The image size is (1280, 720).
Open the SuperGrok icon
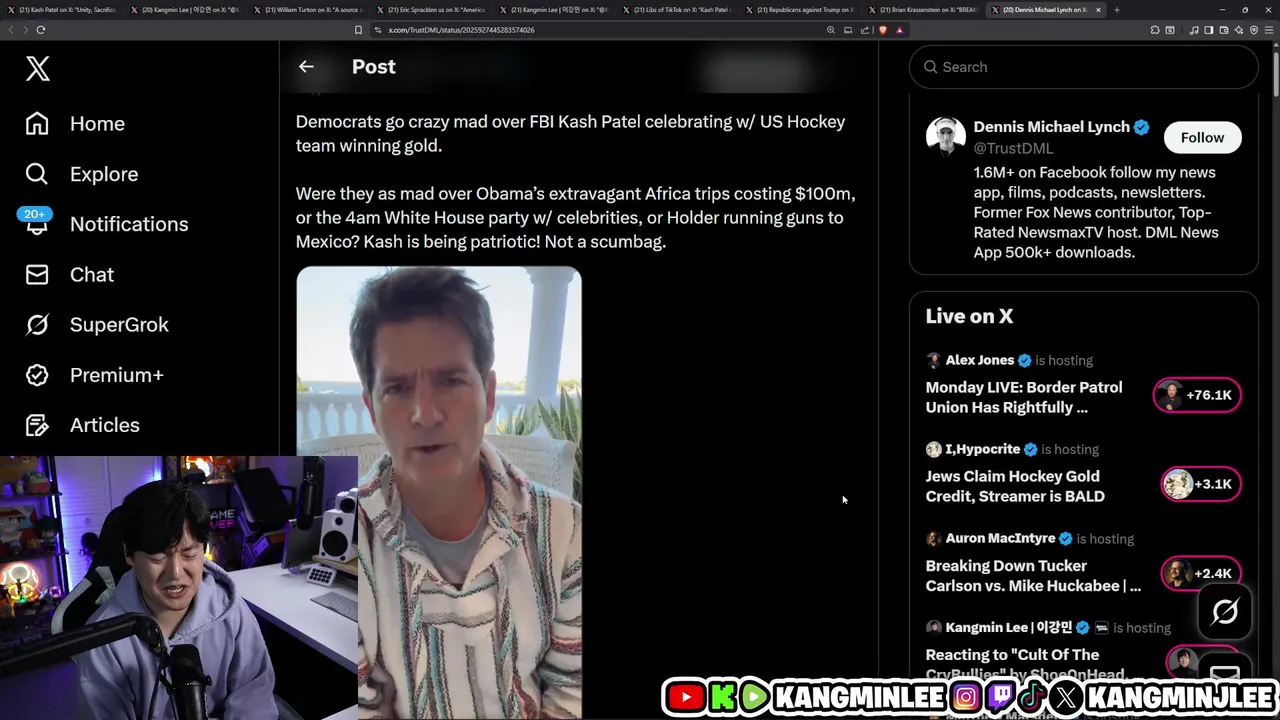pos(37,325)
